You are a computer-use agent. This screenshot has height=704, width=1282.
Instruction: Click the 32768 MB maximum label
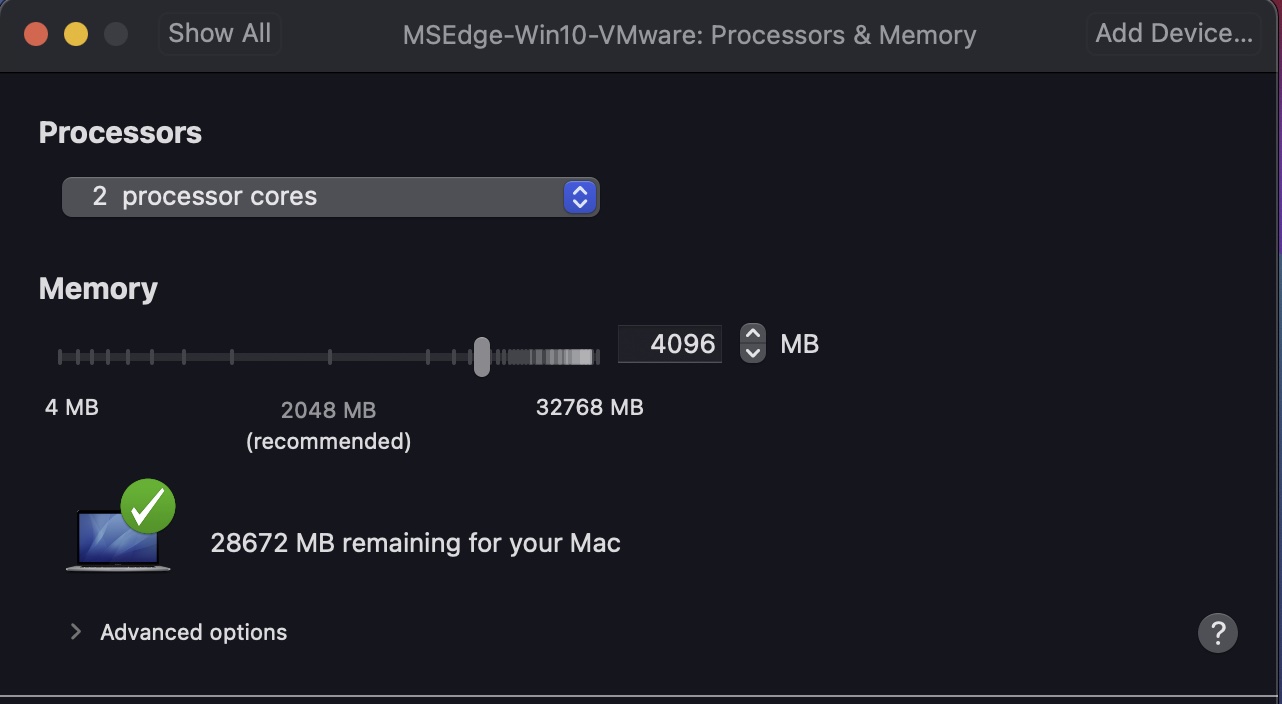click(589, 407)
